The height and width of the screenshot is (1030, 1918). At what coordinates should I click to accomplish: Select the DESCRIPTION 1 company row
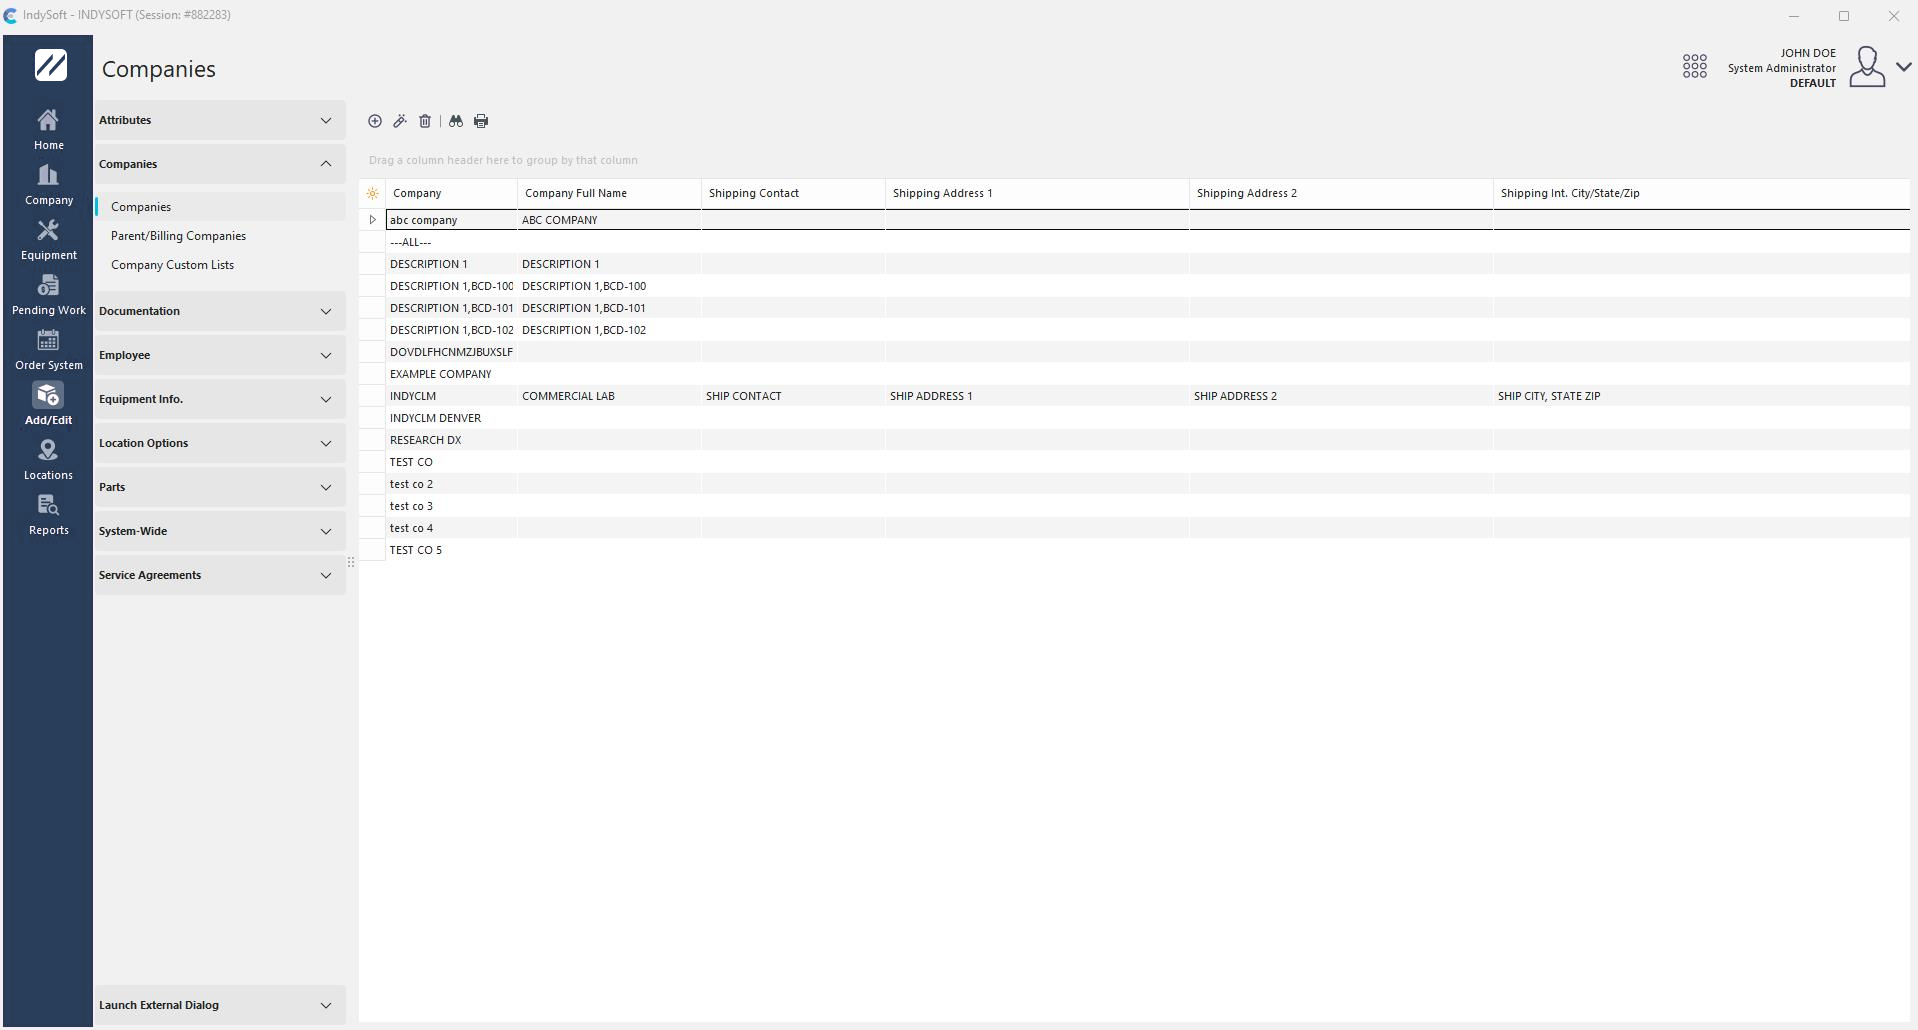tap(1148, 264)
